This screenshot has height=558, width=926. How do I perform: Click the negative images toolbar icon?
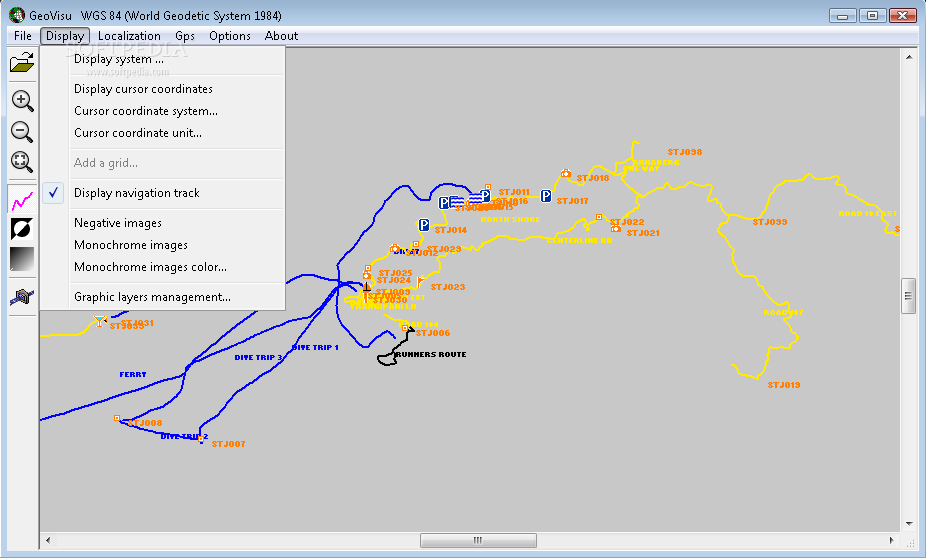coord(22,229)
